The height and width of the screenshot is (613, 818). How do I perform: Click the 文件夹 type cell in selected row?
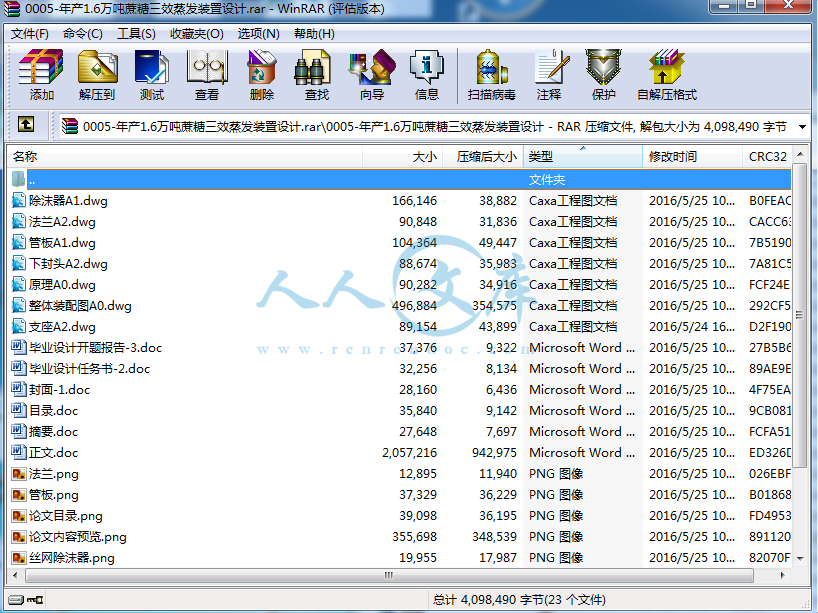coord(547,180)
